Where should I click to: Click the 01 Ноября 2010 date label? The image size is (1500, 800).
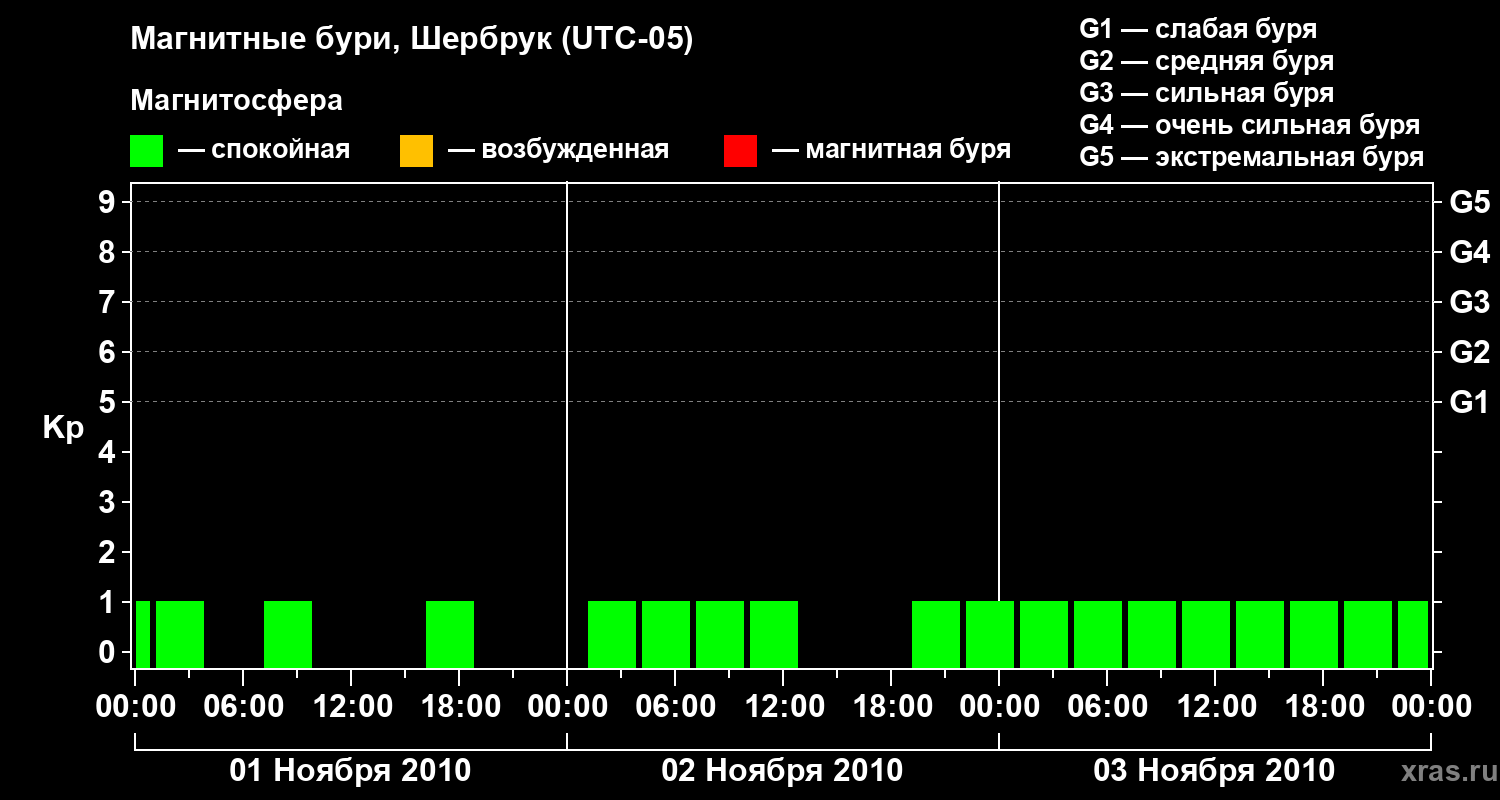coord(350,771)
